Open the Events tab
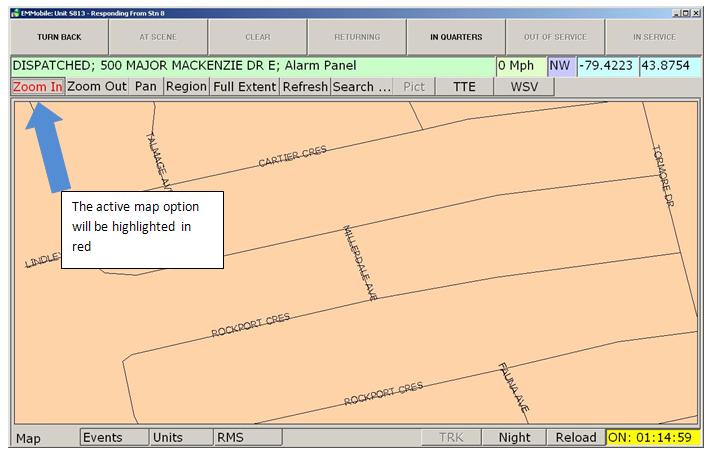Screen dimensions: 715x457 pos(103,437)
